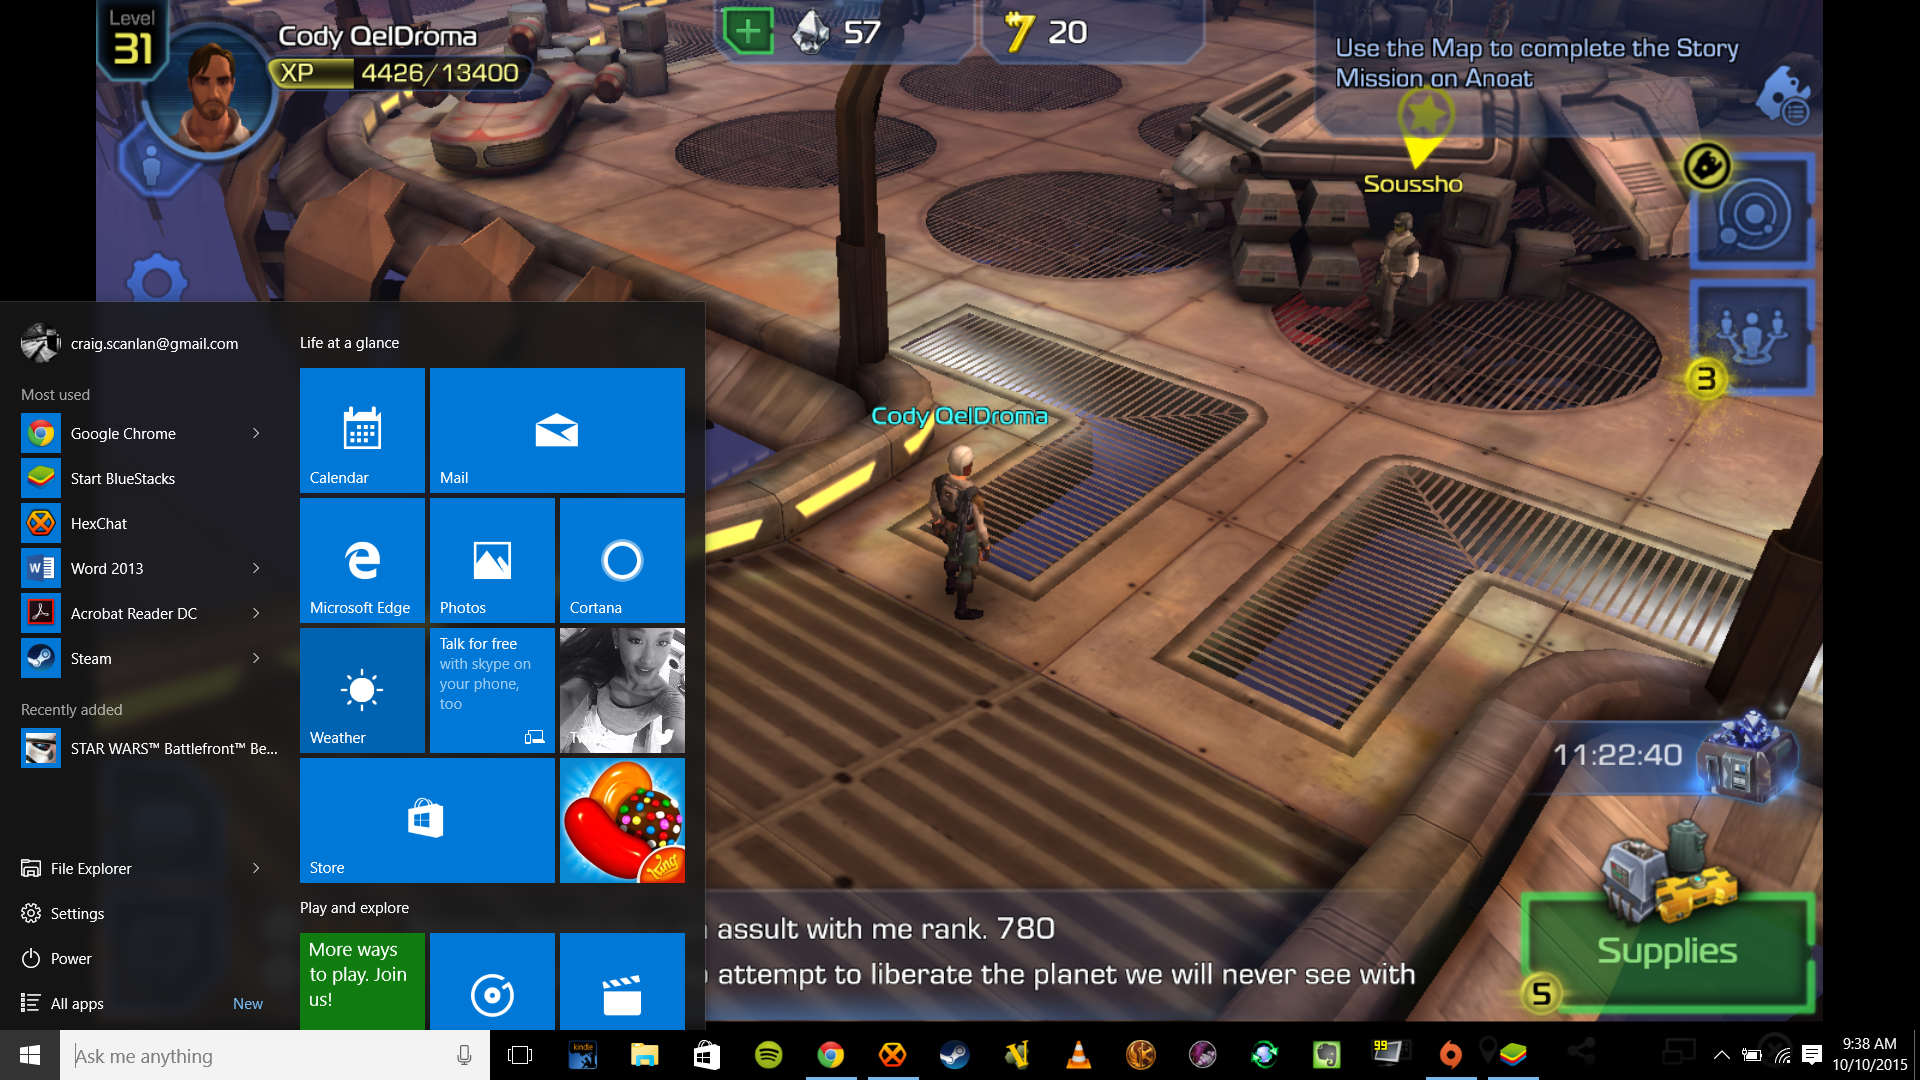
Task: Toggle the Task View button
Action: [x=520, y=1055]
